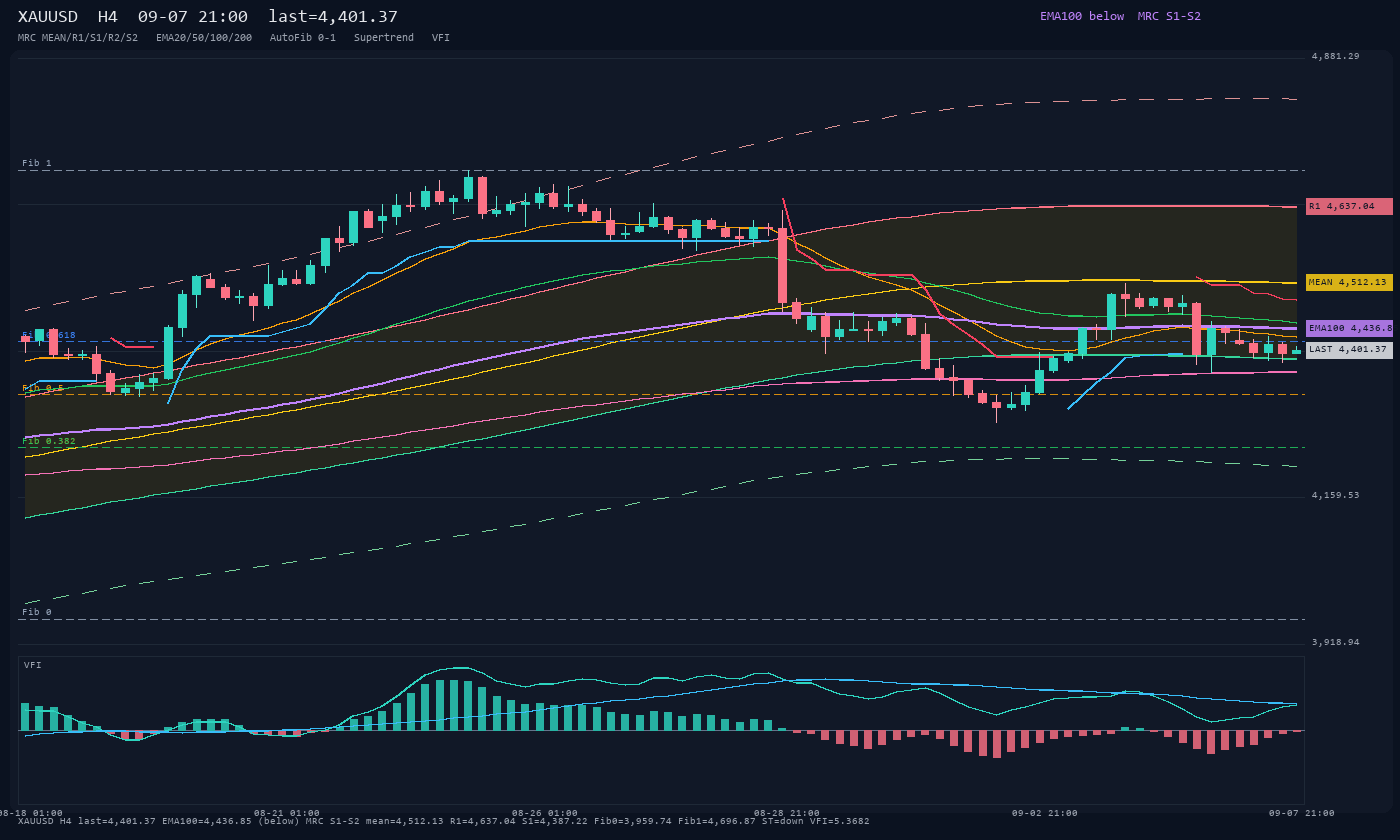Click the yellow MEAN 4,512.13 price tag

coord(1349,282)
